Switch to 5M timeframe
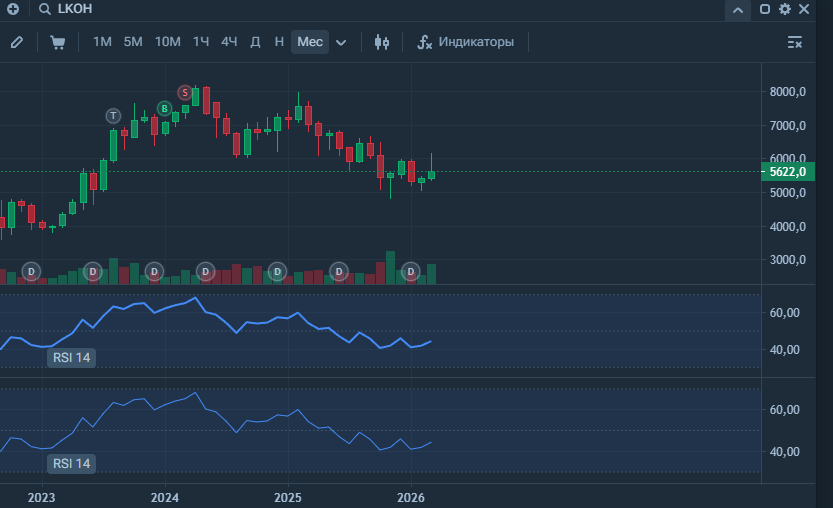The height and width of the screenshot is (508, 833). pos(133,42)
